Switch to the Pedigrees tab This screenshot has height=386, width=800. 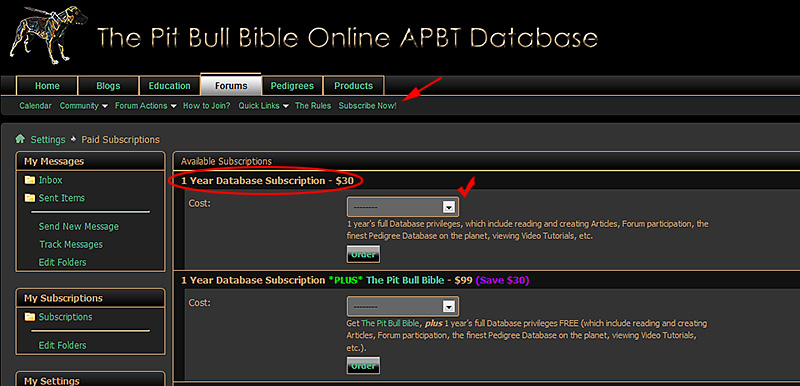tap(292, 86)
